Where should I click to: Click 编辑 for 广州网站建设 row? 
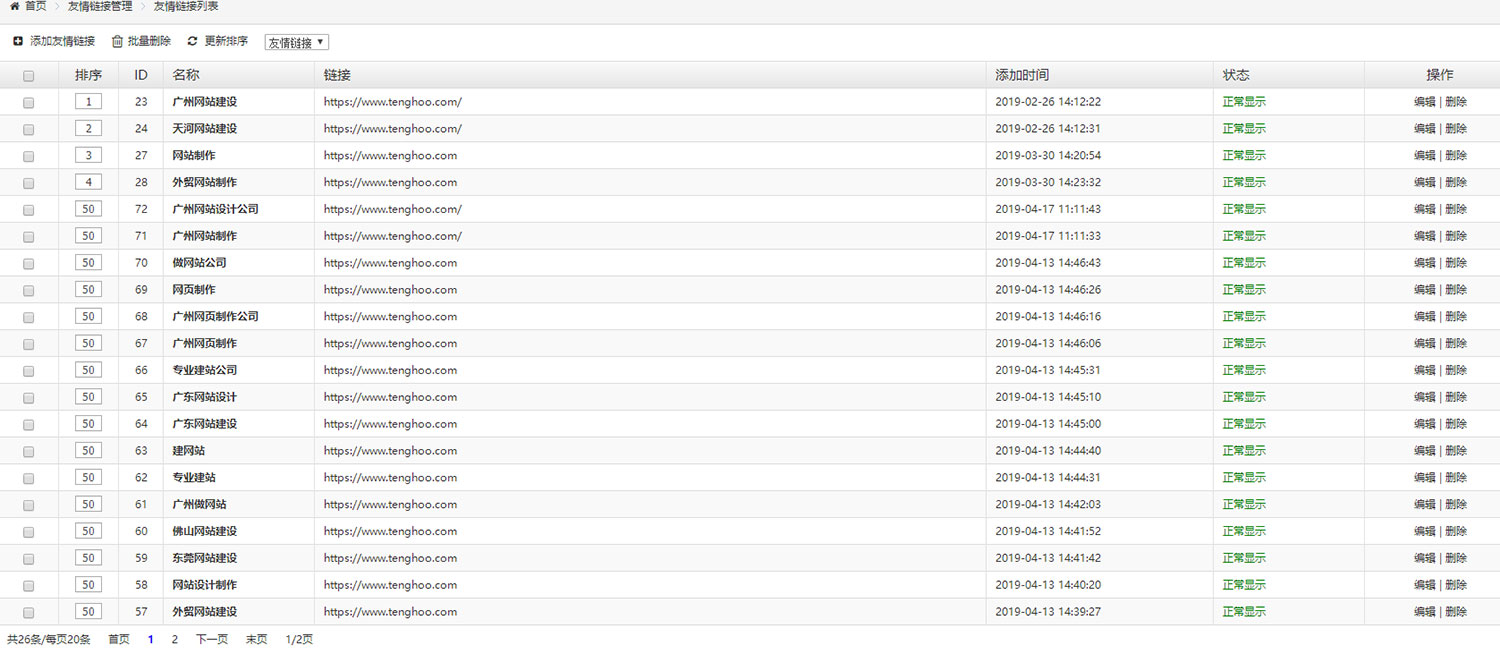1424,102
